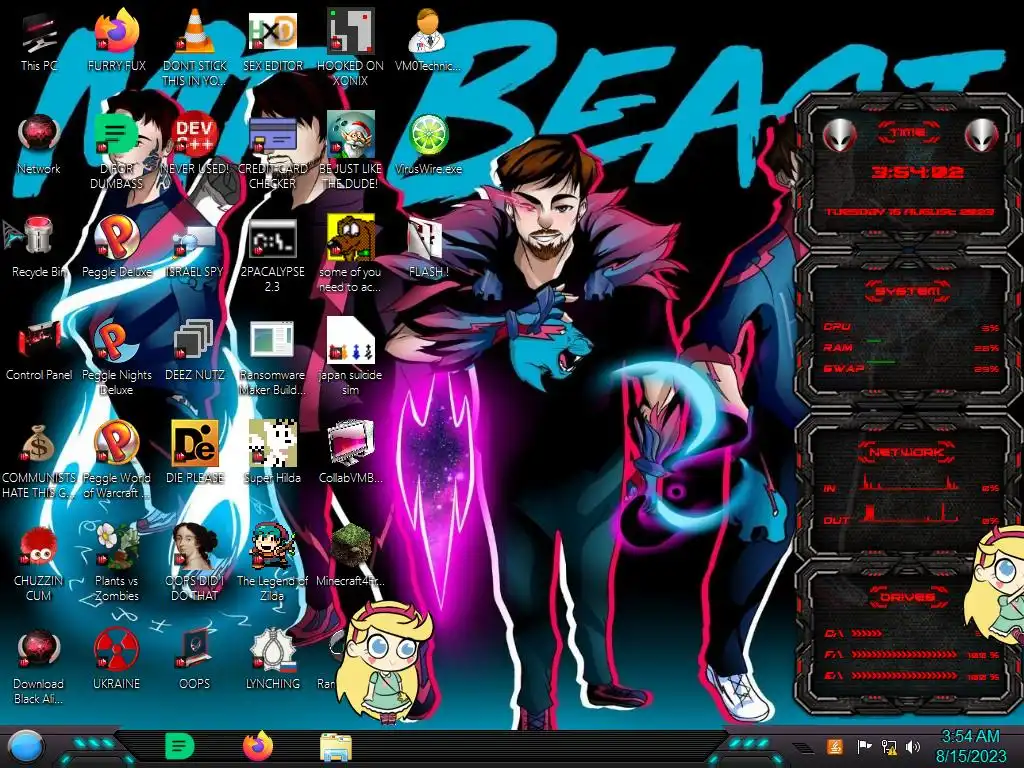Open the DIE PLEASE shortcut
1024x768 pixels.
click(x=195, y=454)
